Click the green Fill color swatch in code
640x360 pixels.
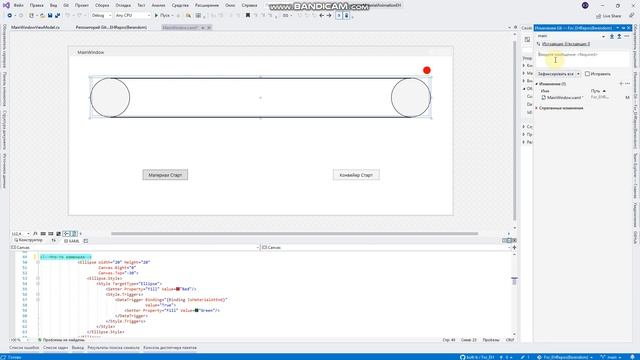196,310
